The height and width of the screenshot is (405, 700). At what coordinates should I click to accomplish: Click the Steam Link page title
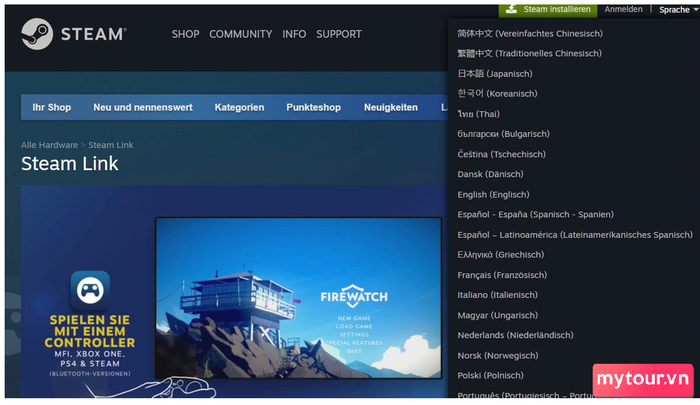(70, 163)
